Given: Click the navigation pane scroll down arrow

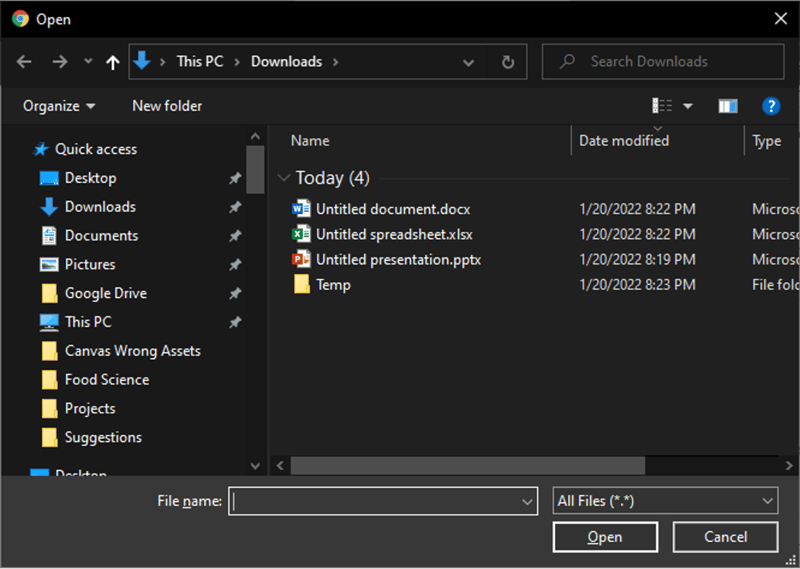Looking at the screenshot, I should point(255,465).
